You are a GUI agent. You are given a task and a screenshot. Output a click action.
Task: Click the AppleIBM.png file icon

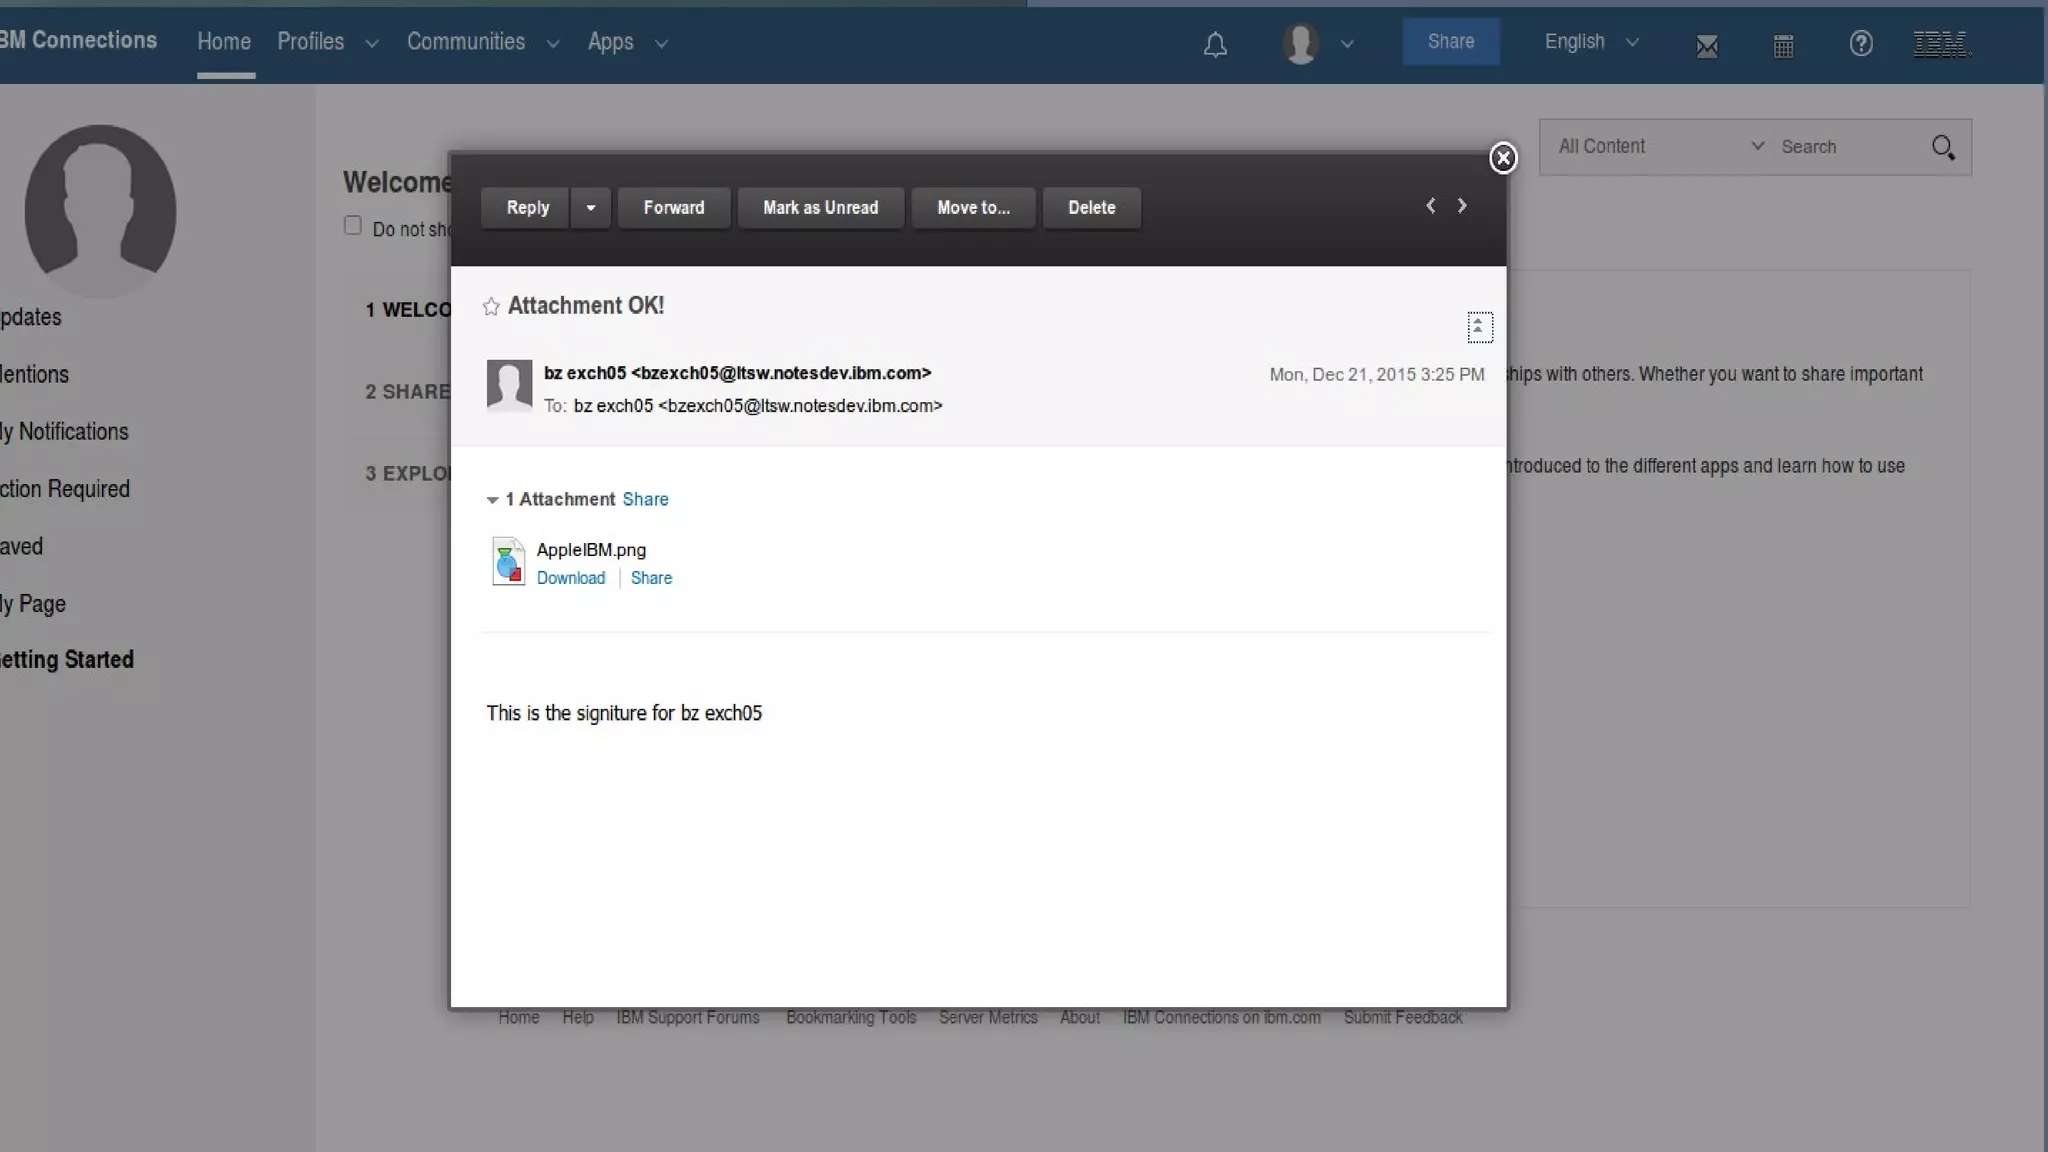click(508, 561)
